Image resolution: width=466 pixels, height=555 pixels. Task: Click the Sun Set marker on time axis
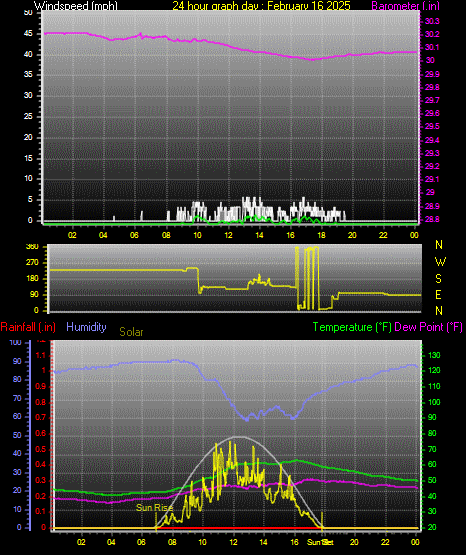point(320,542)
